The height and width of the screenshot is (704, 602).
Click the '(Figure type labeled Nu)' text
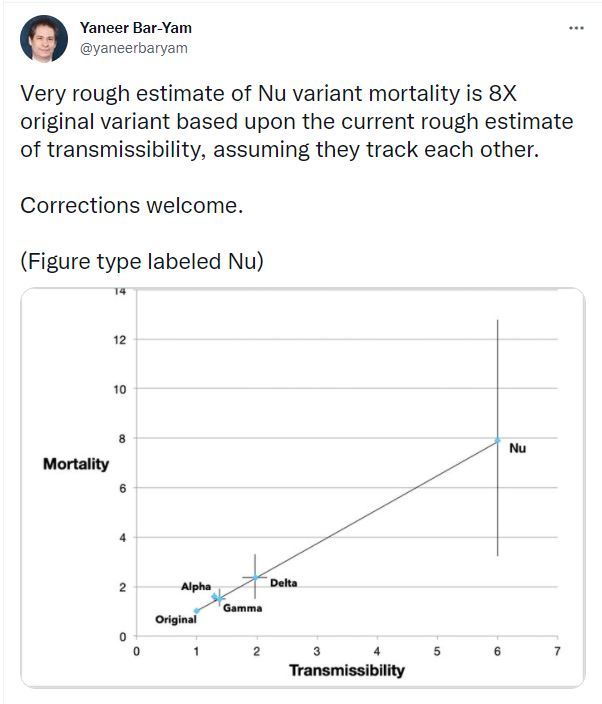coord(142,261)
